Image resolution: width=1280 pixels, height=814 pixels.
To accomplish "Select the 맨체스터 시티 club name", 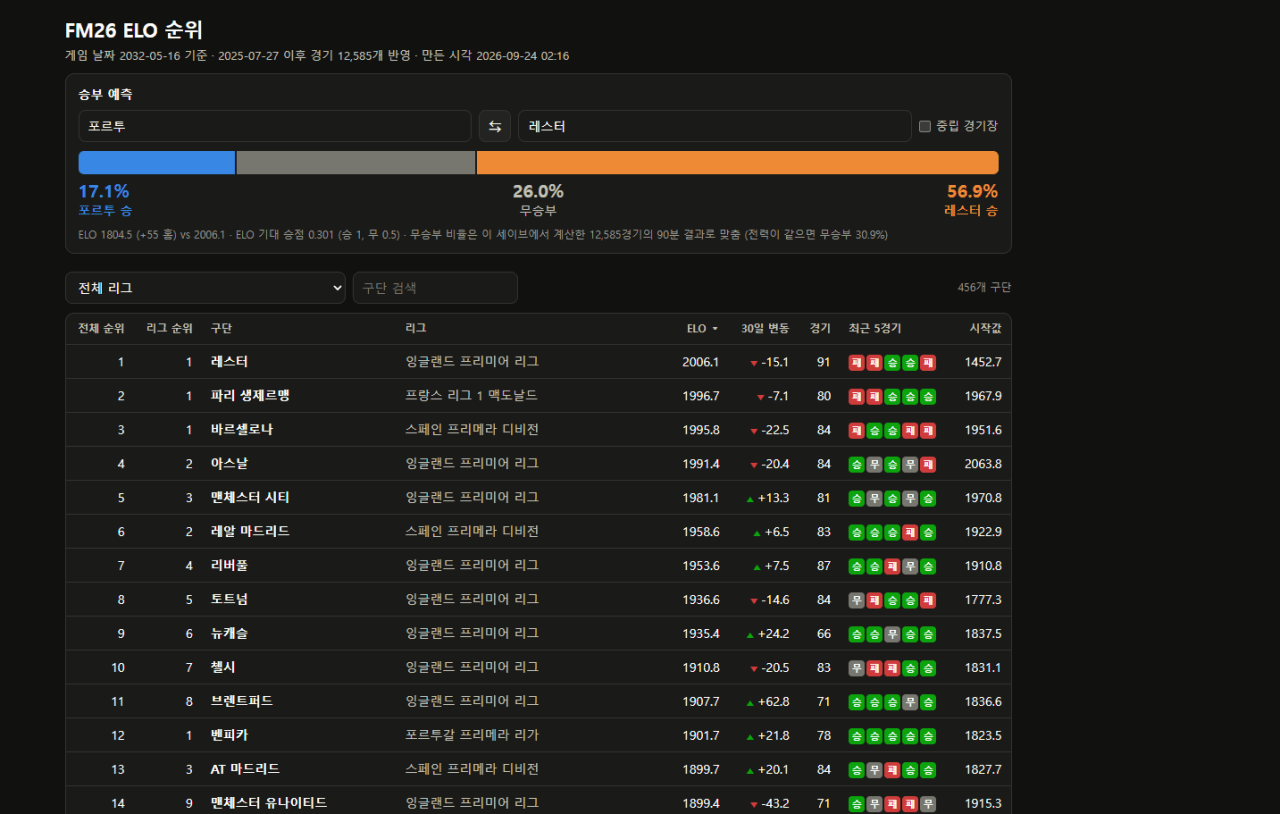I will [x=250, y=498].
